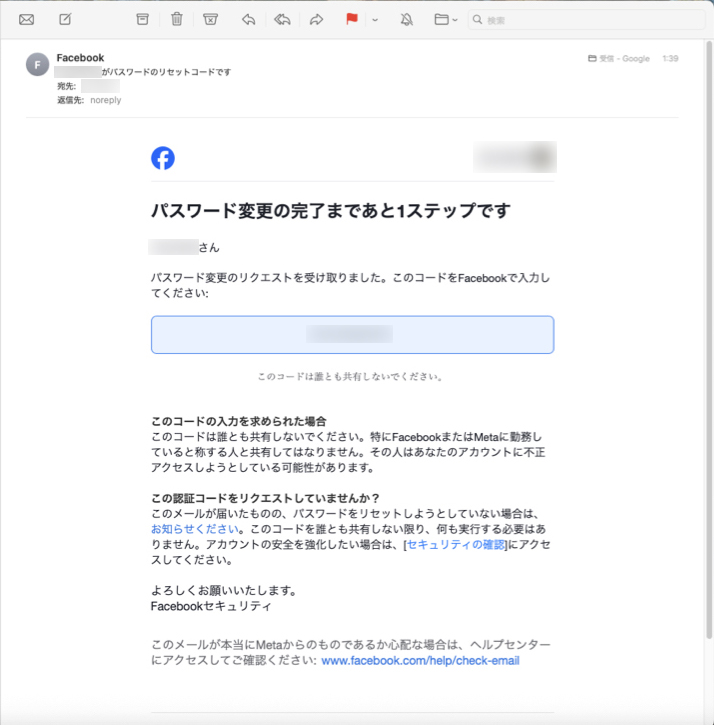Image resolution: width=714 pixels, height=725 pixels.
Task: Open the お知らせください link
Action: click(x=195, y=529)
